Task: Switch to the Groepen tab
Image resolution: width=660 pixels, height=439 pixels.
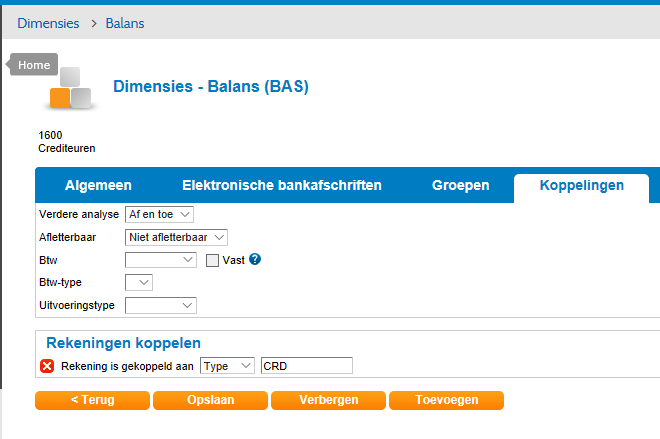Action: click(460, 186)
